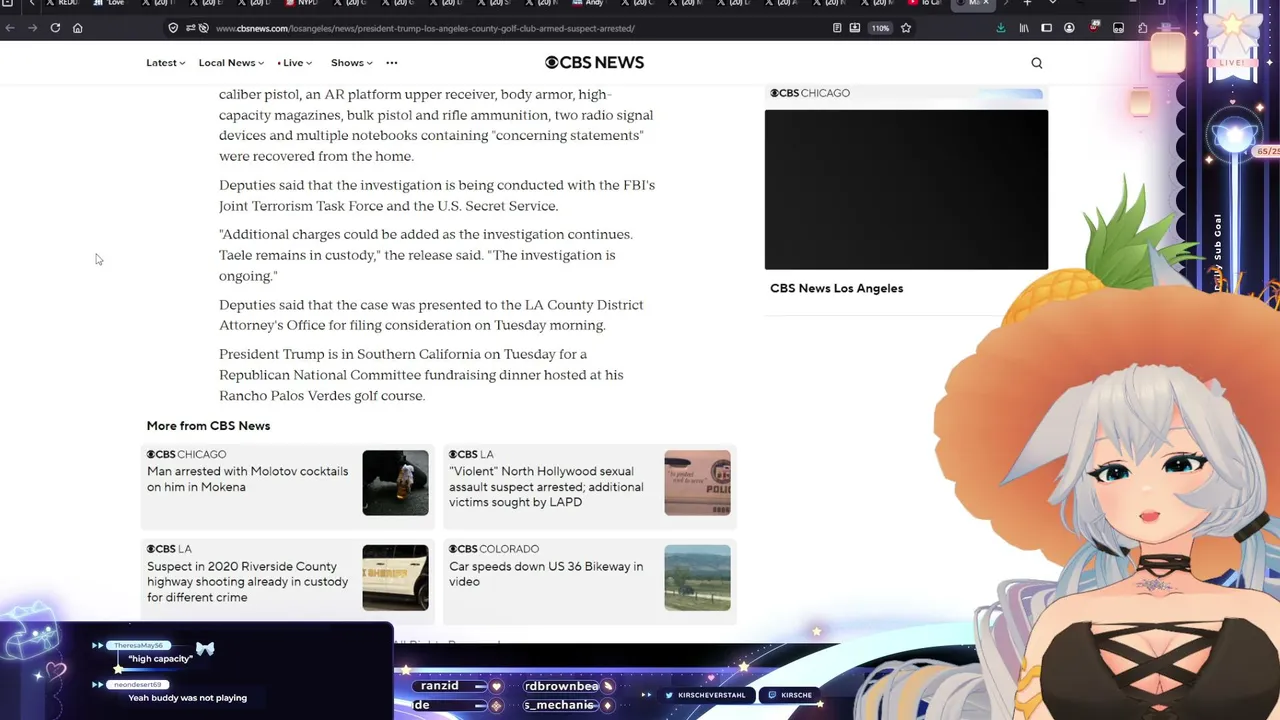This screenshot has height=720, width=1280.
Task: Click the North Hollywood police car thumbnail
Action: point(697,483)
